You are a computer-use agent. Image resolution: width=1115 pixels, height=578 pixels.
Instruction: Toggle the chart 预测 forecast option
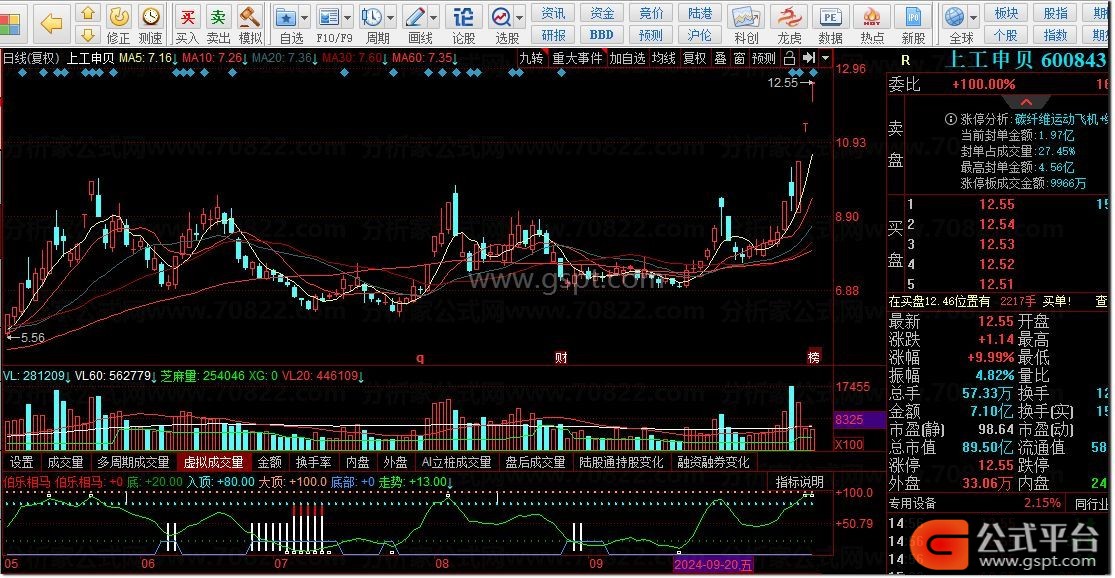click(764, 58)
